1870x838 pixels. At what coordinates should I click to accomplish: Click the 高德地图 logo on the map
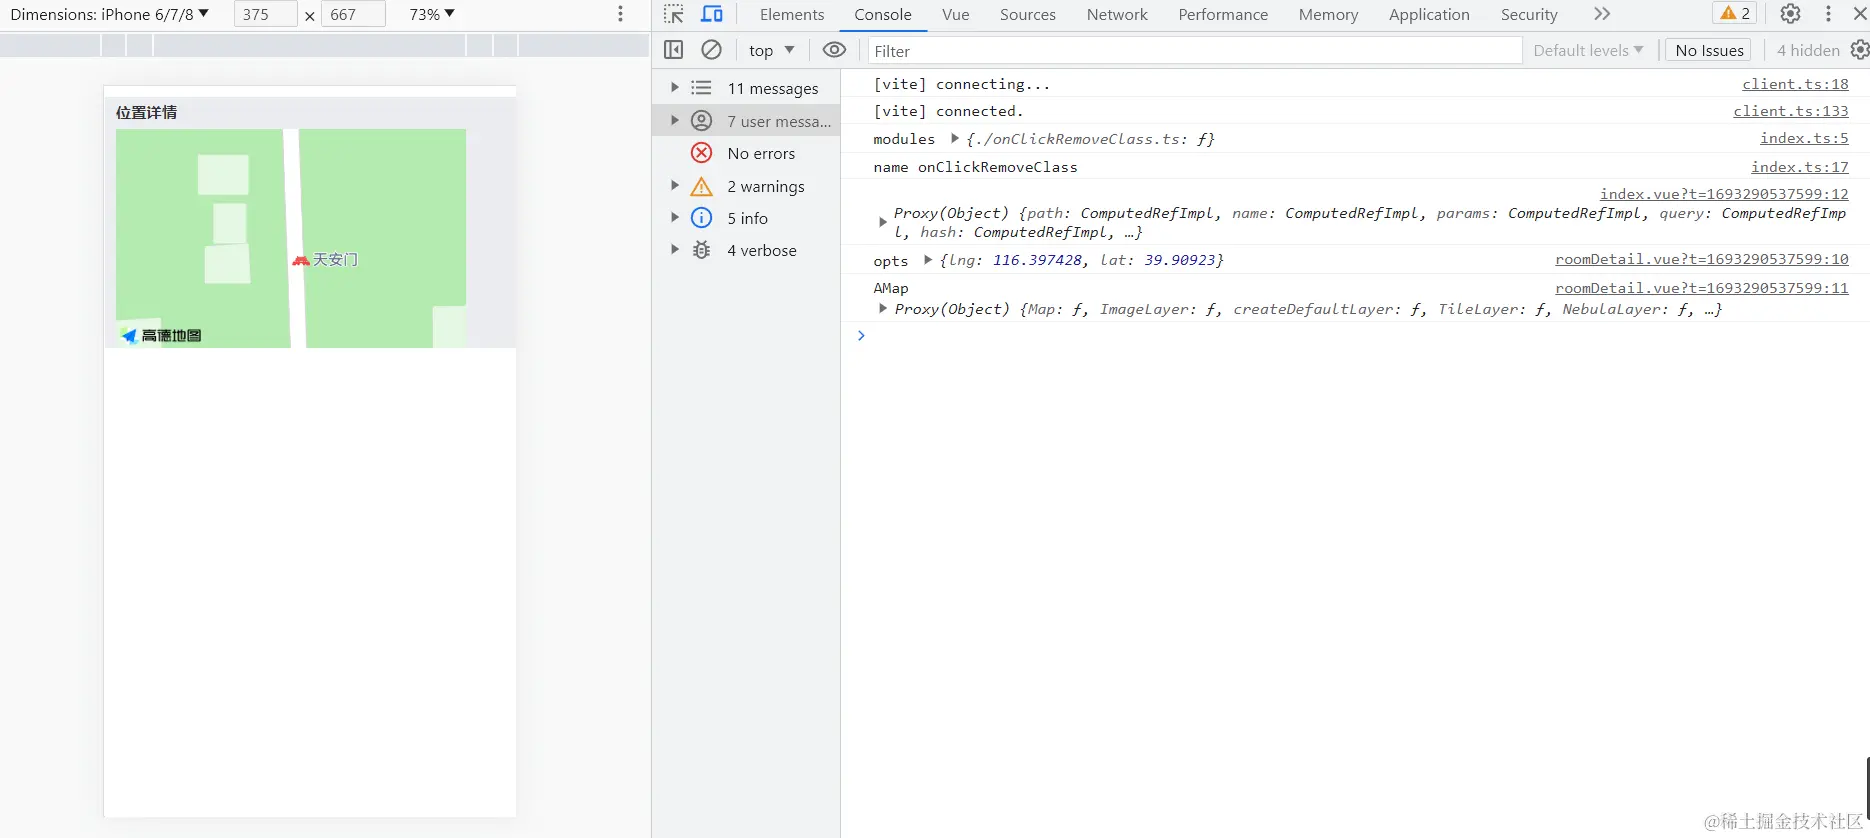tap(161, 335)
